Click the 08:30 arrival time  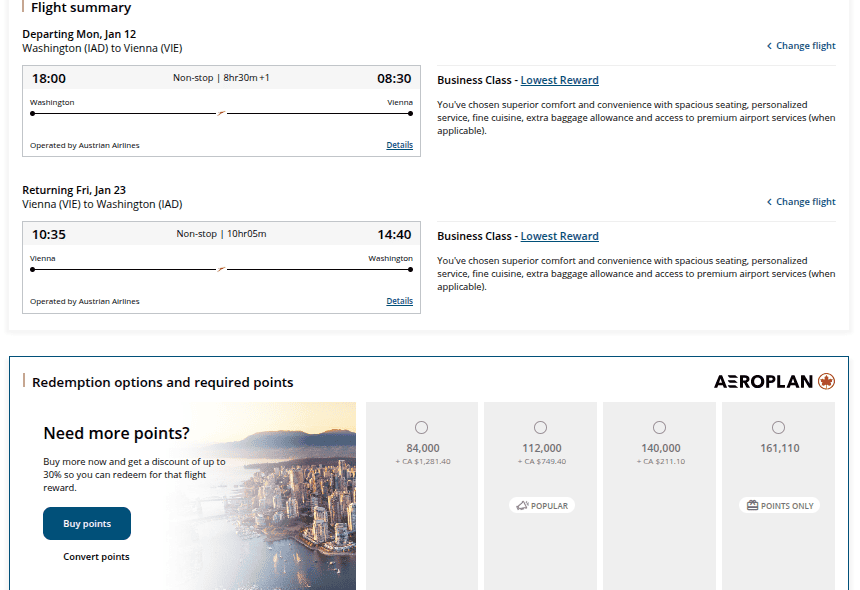[394, 78]
